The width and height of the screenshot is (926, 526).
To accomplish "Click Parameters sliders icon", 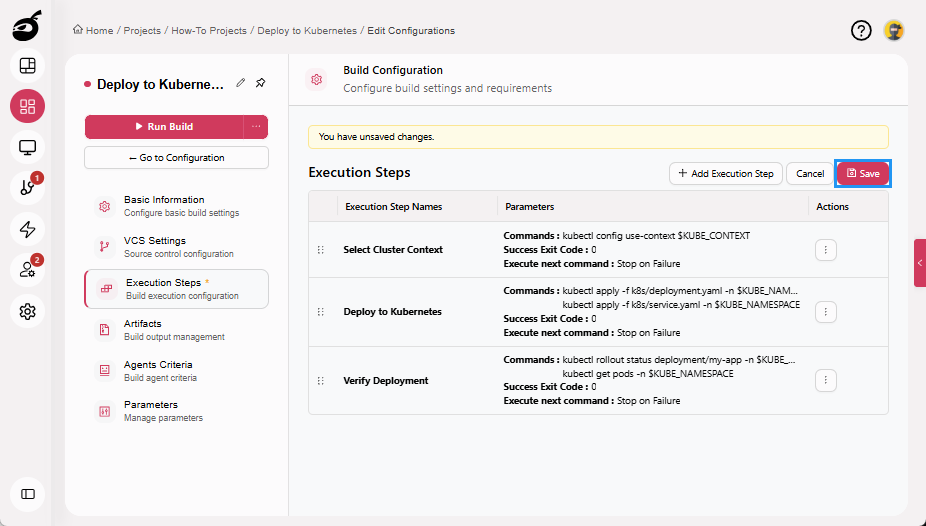I will (105, 411).
